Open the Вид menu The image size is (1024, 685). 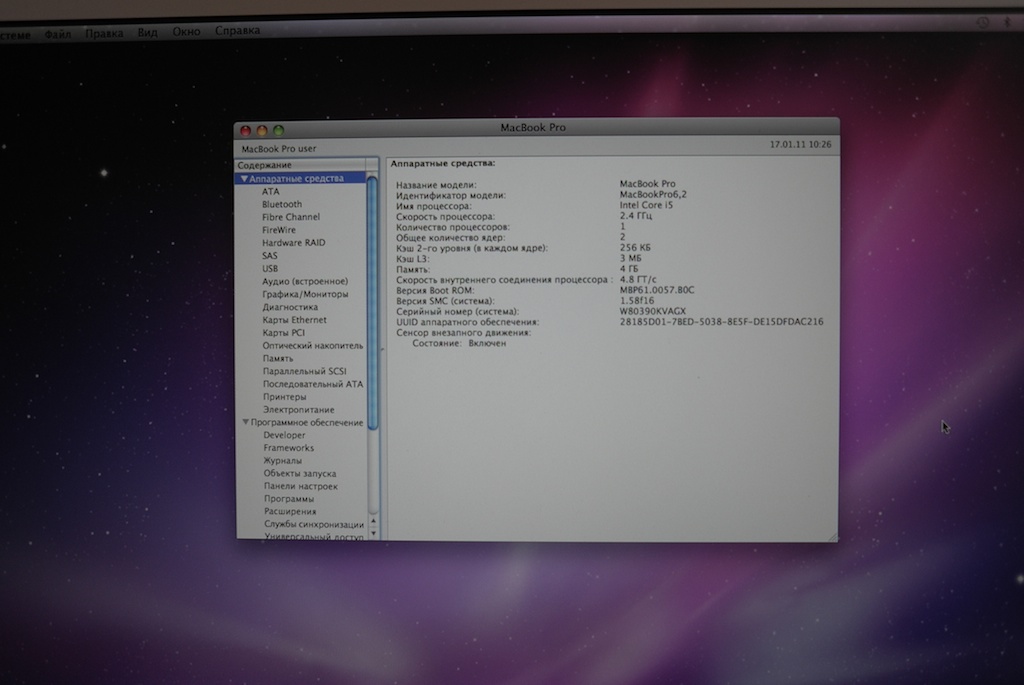click(148, 32)
